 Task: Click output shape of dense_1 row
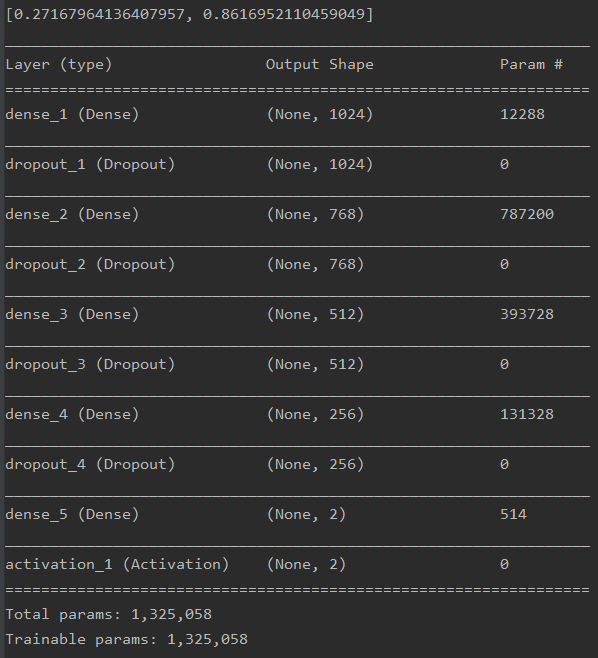click(x=320, y=115)
